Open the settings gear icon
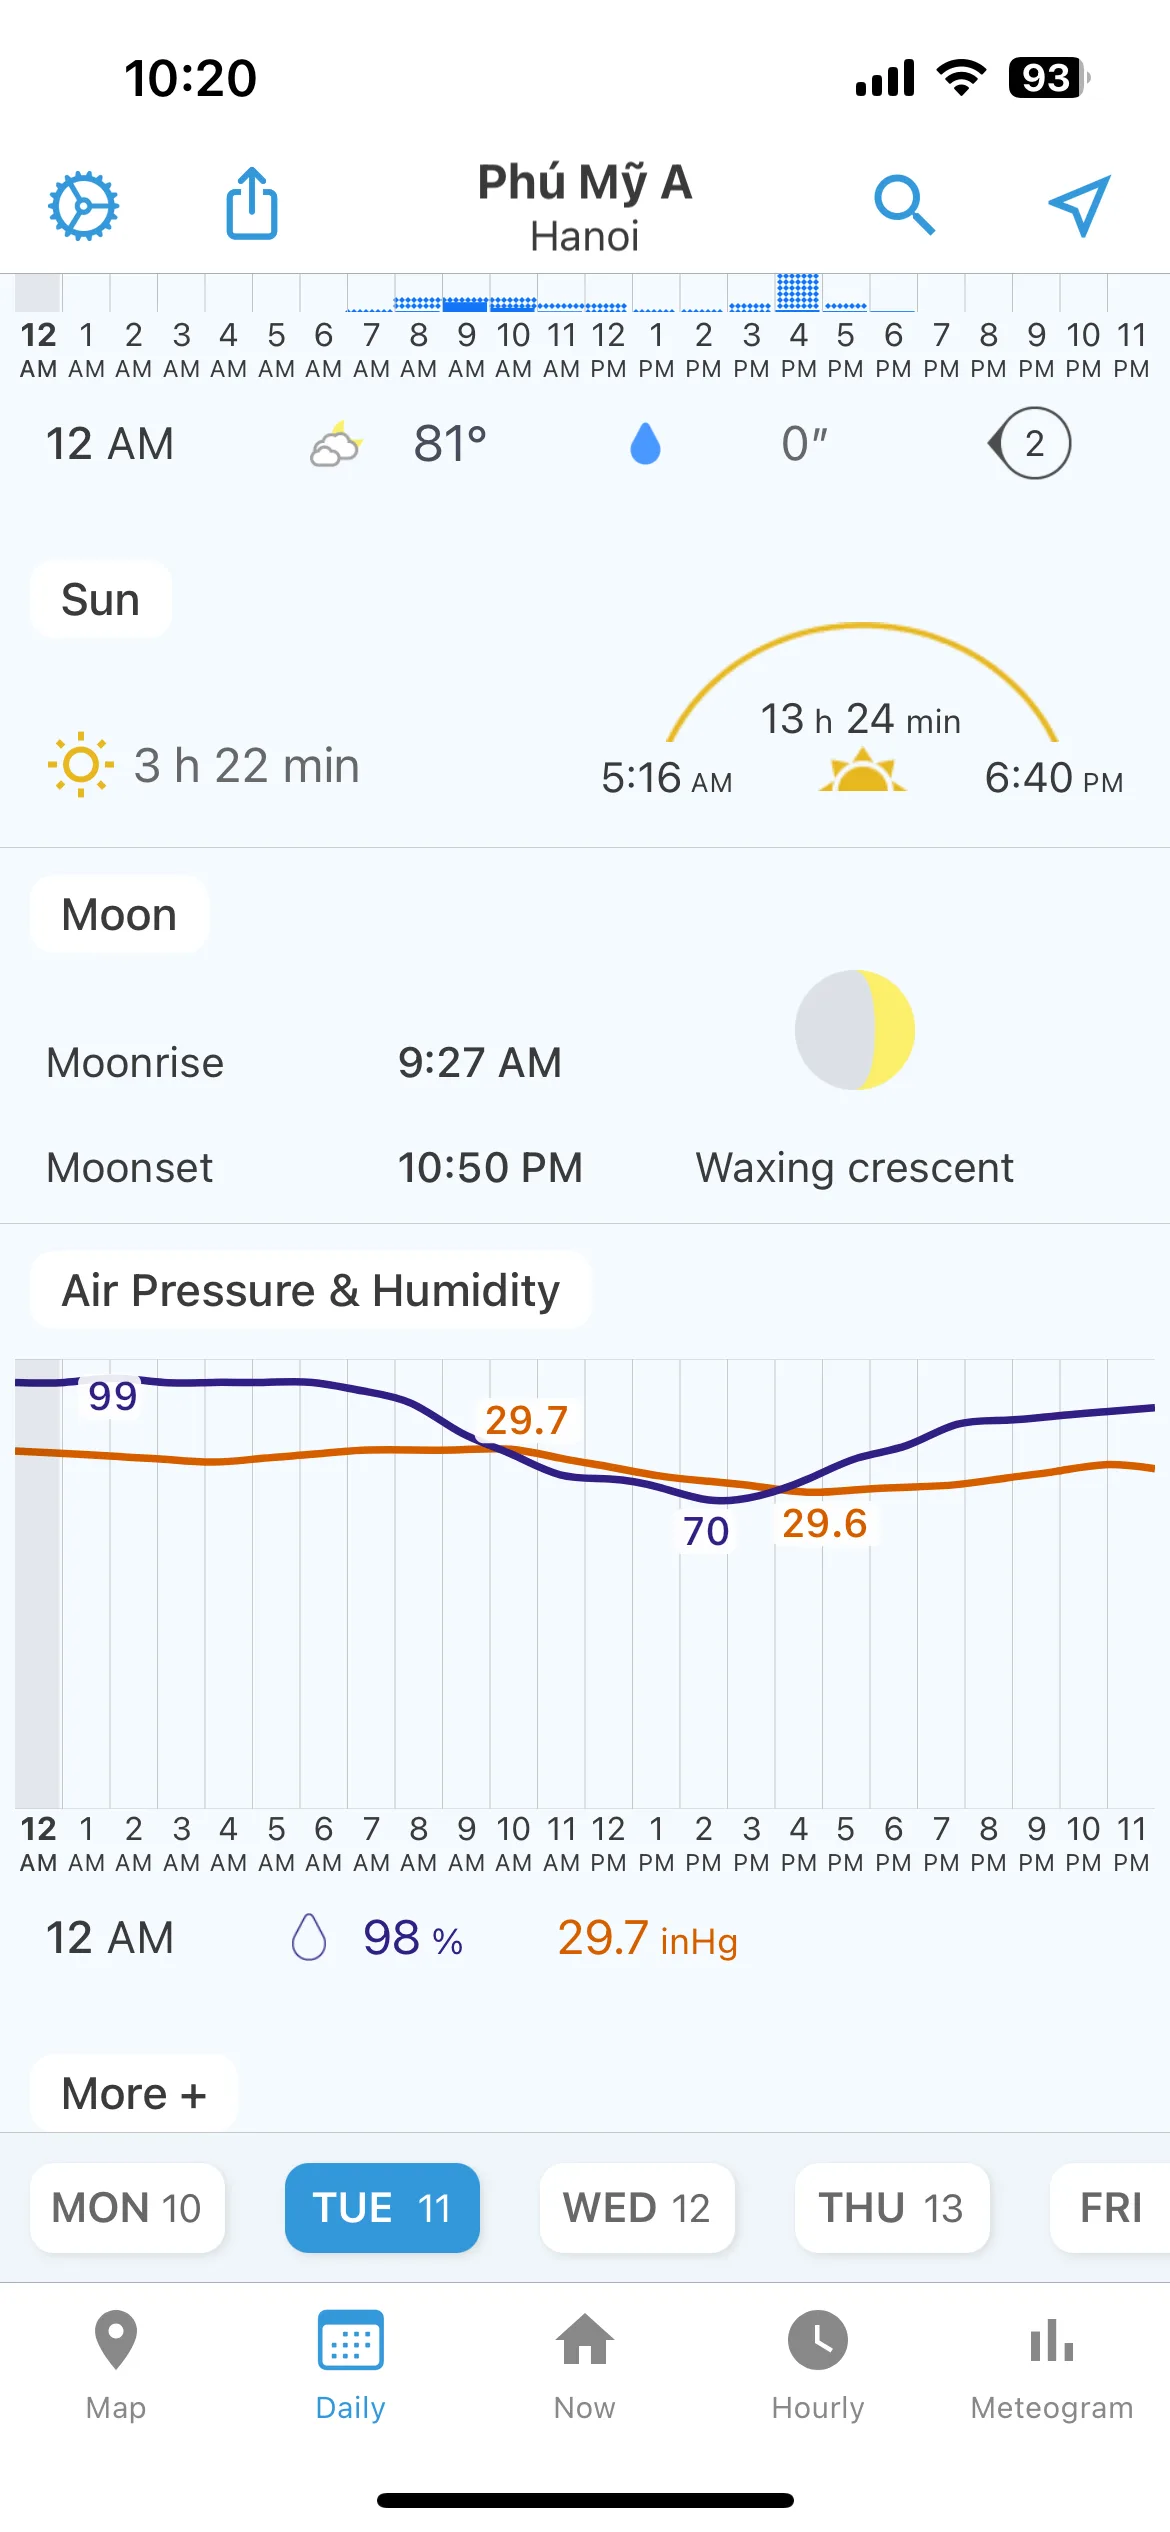This screenshot has width=1170, height=2532. pyautogui.click(x=84, y=205)
